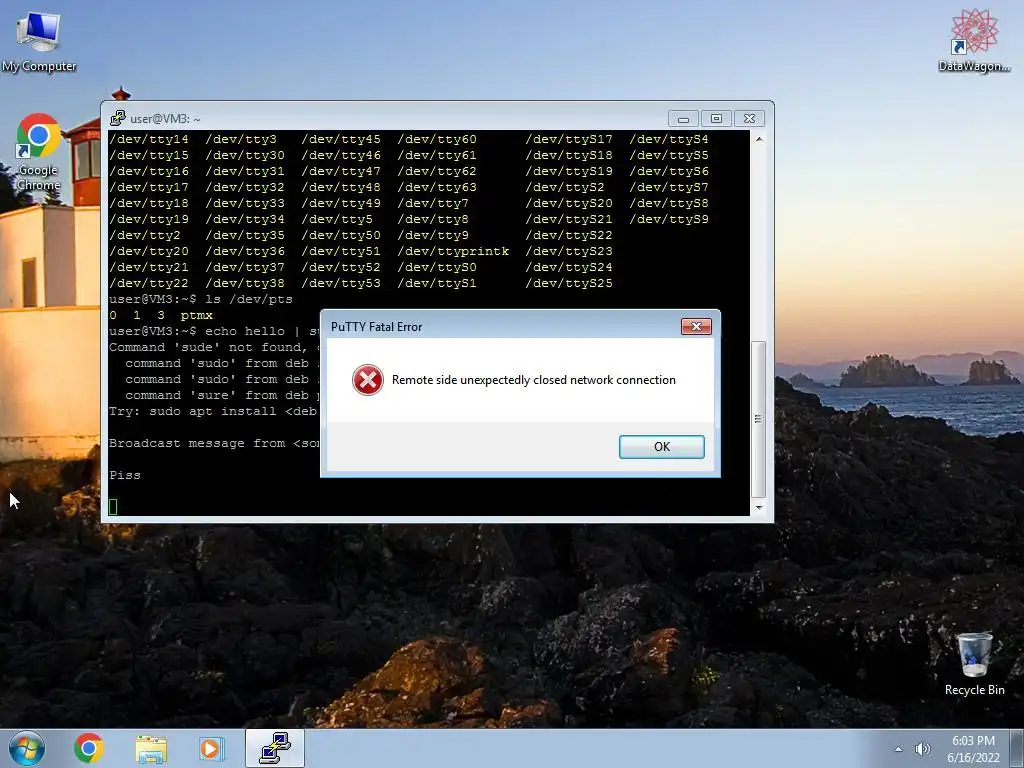
Task: Click the volume speaker tray icon
Action: coord(922,749)
